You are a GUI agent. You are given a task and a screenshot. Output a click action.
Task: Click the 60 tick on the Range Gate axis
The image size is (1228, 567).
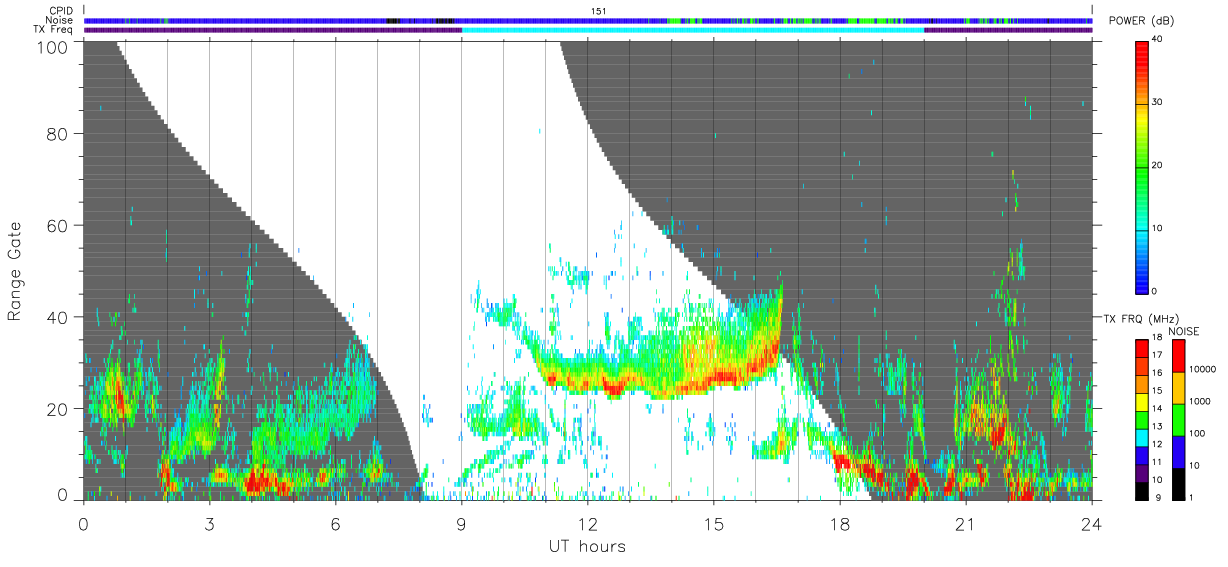point(59,226)
